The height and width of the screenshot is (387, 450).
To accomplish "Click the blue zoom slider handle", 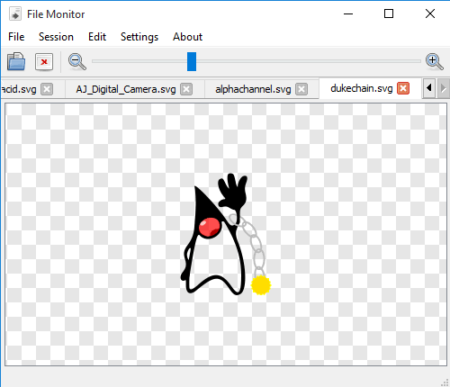I will pyautogui.click(x=191, y=61).
